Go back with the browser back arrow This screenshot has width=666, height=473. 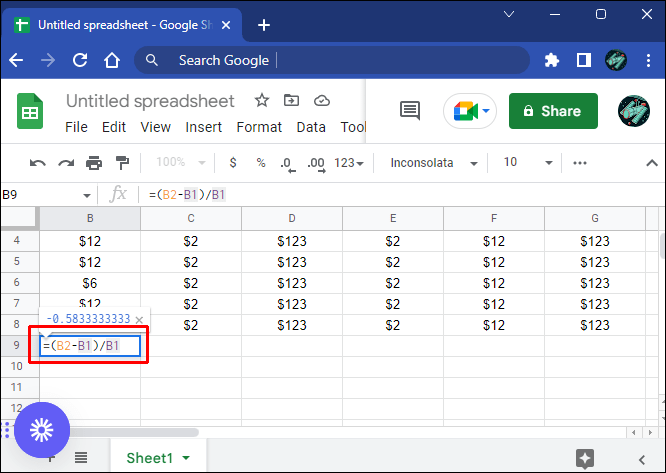click(x=16, y=60)
